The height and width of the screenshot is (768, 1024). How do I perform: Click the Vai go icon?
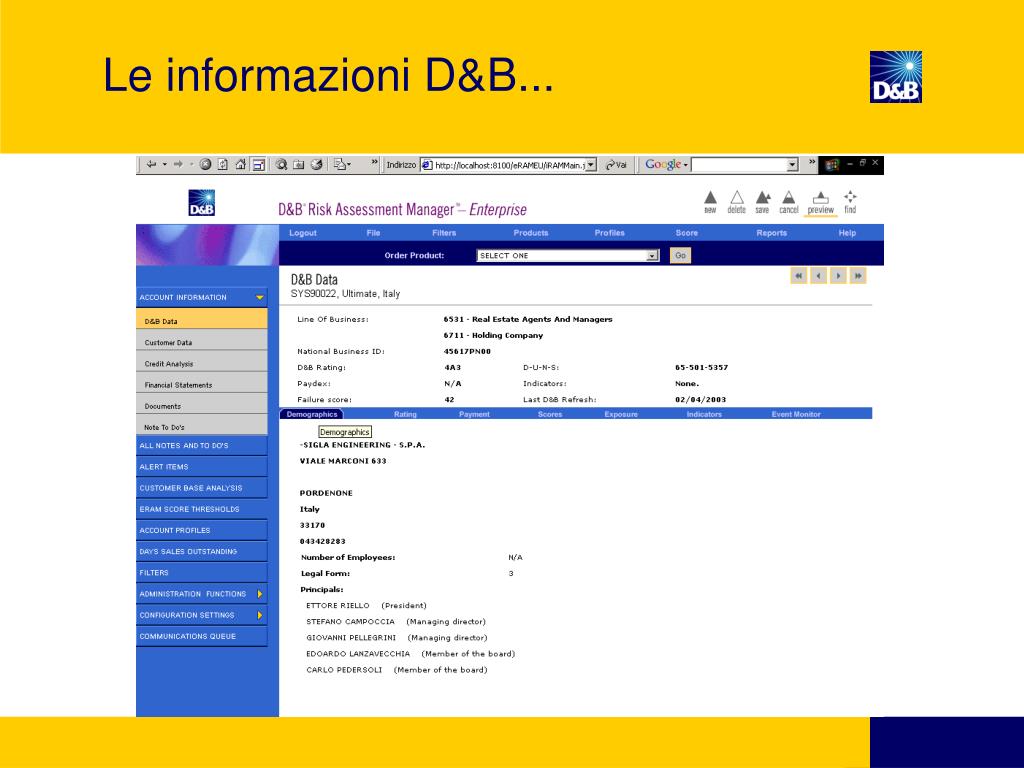pyautogui.click(x=616, y=165)
